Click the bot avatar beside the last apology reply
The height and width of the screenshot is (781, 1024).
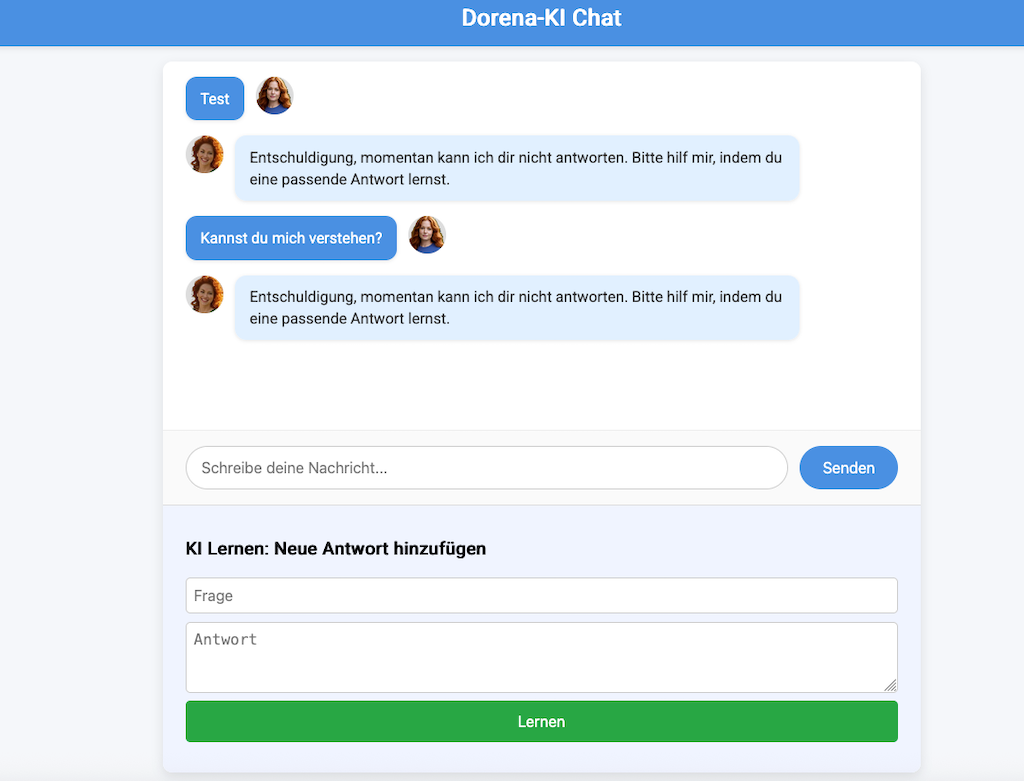[205, 295]
